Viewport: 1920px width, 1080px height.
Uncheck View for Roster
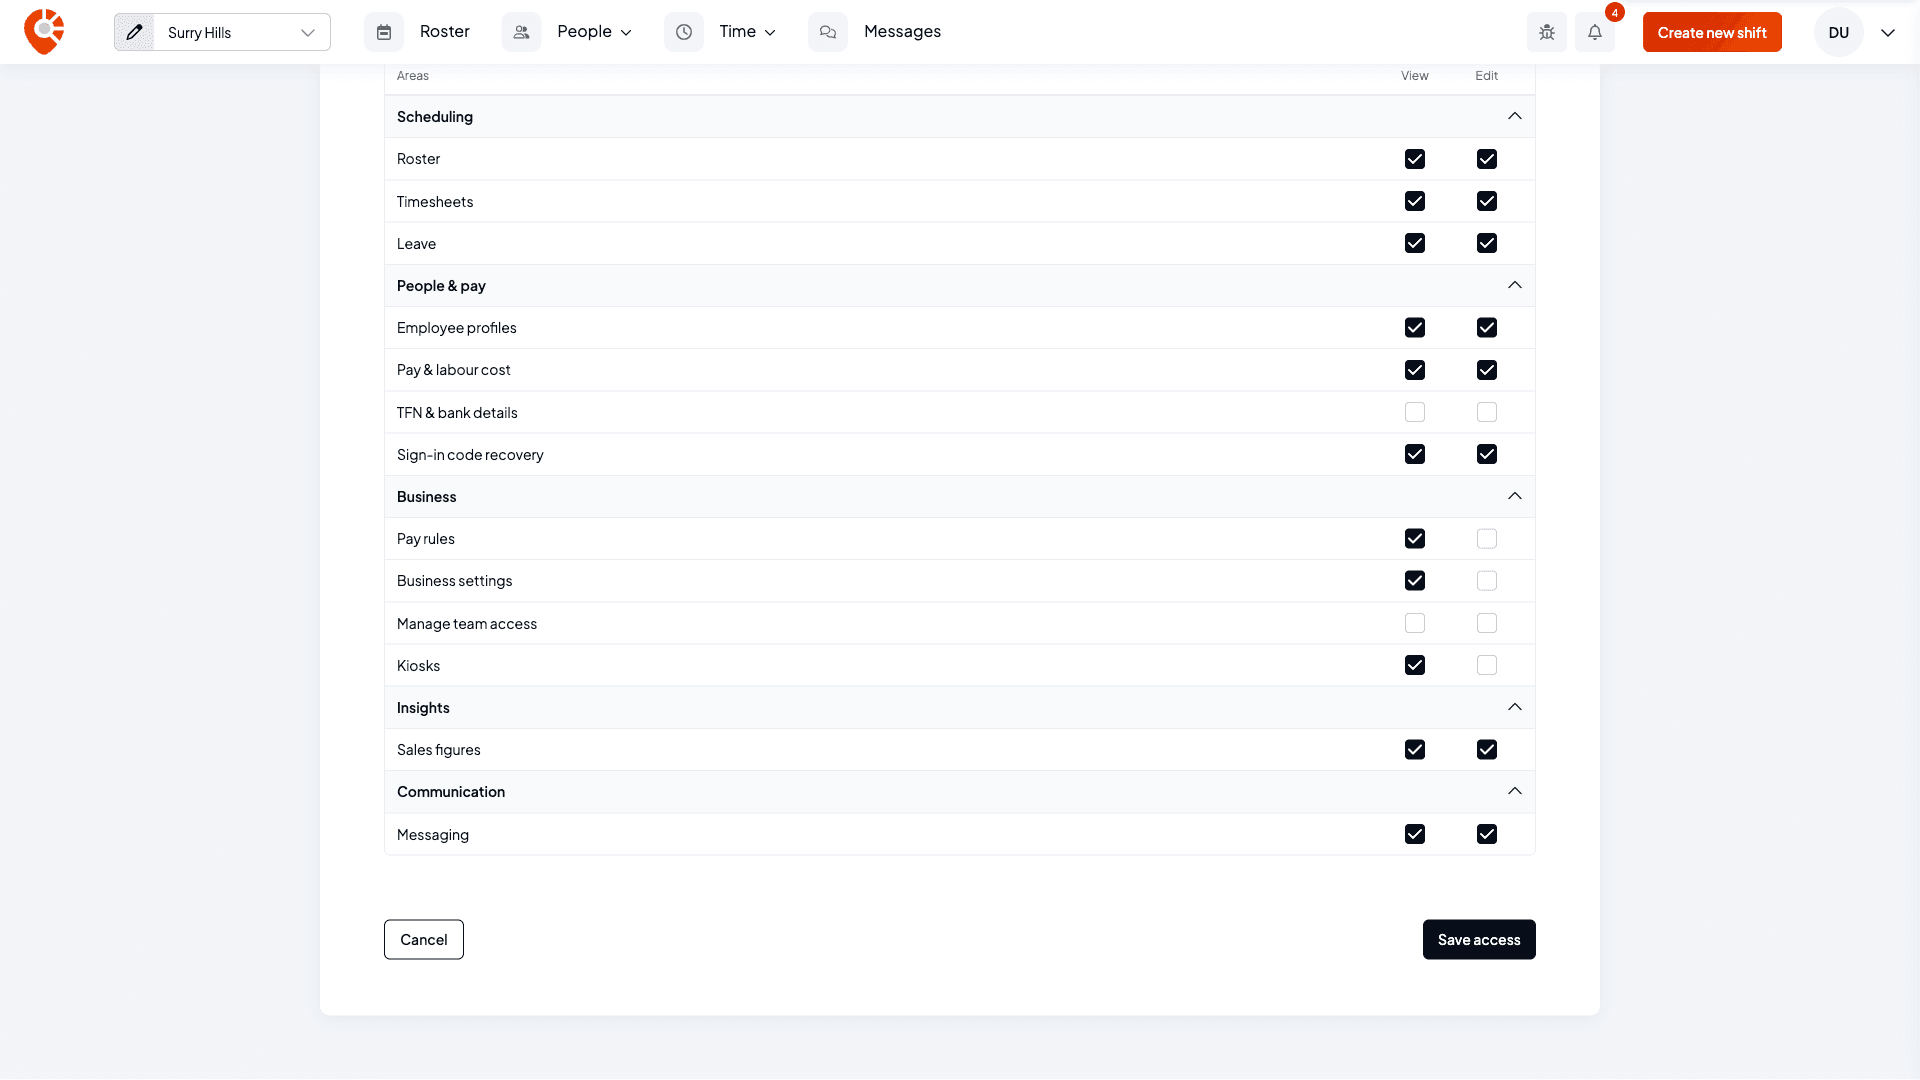tap(1415, 159)
